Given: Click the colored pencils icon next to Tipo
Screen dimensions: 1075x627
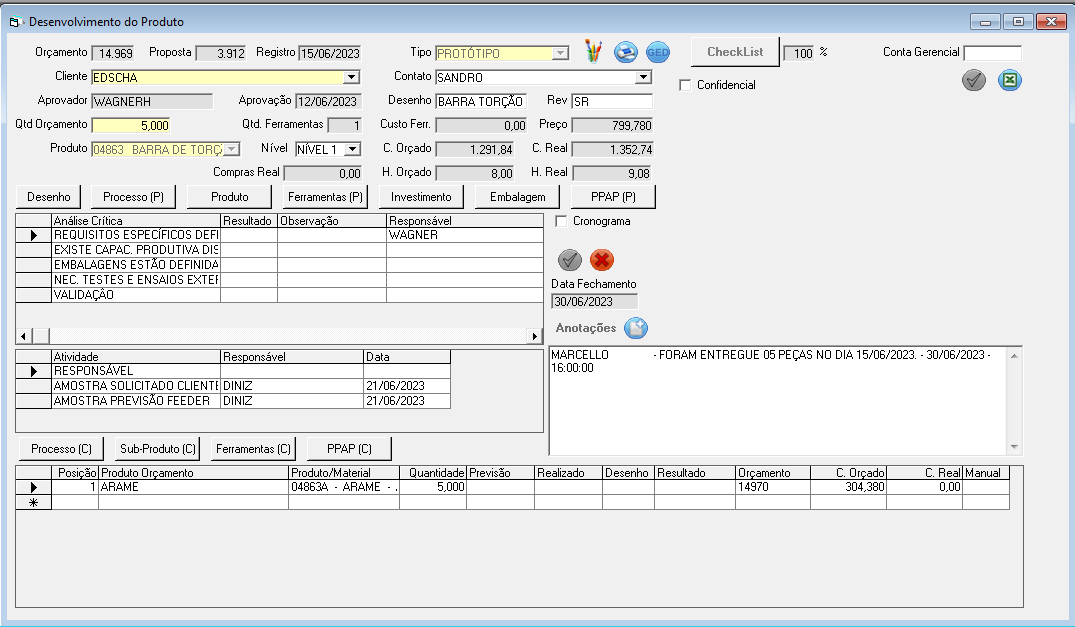Looking at the screenshot, I should click(593, 51).
